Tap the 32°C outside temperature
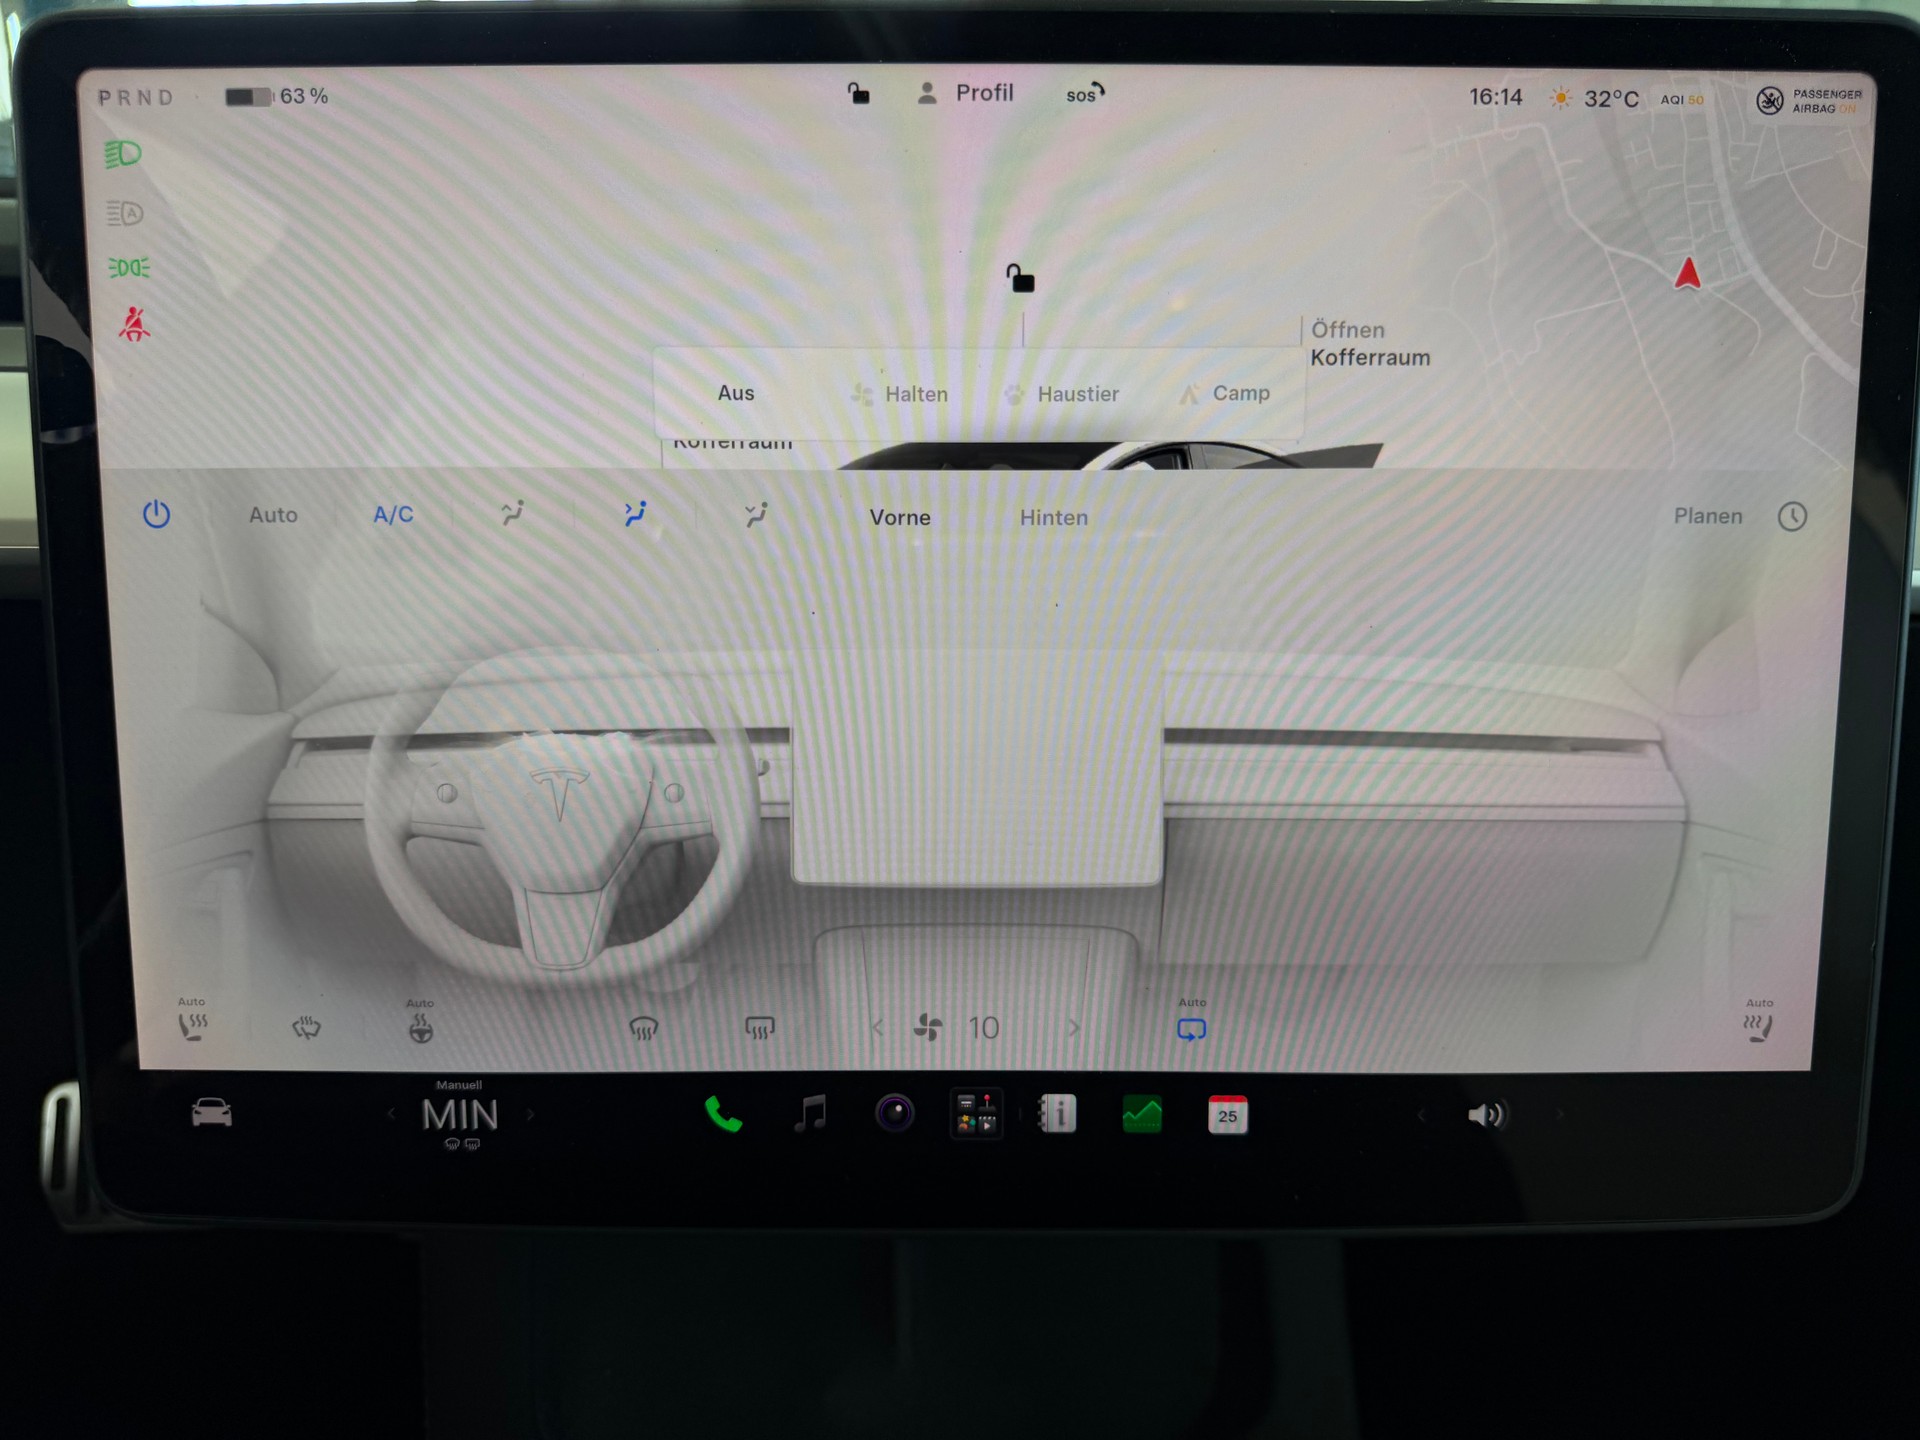 1611,98
